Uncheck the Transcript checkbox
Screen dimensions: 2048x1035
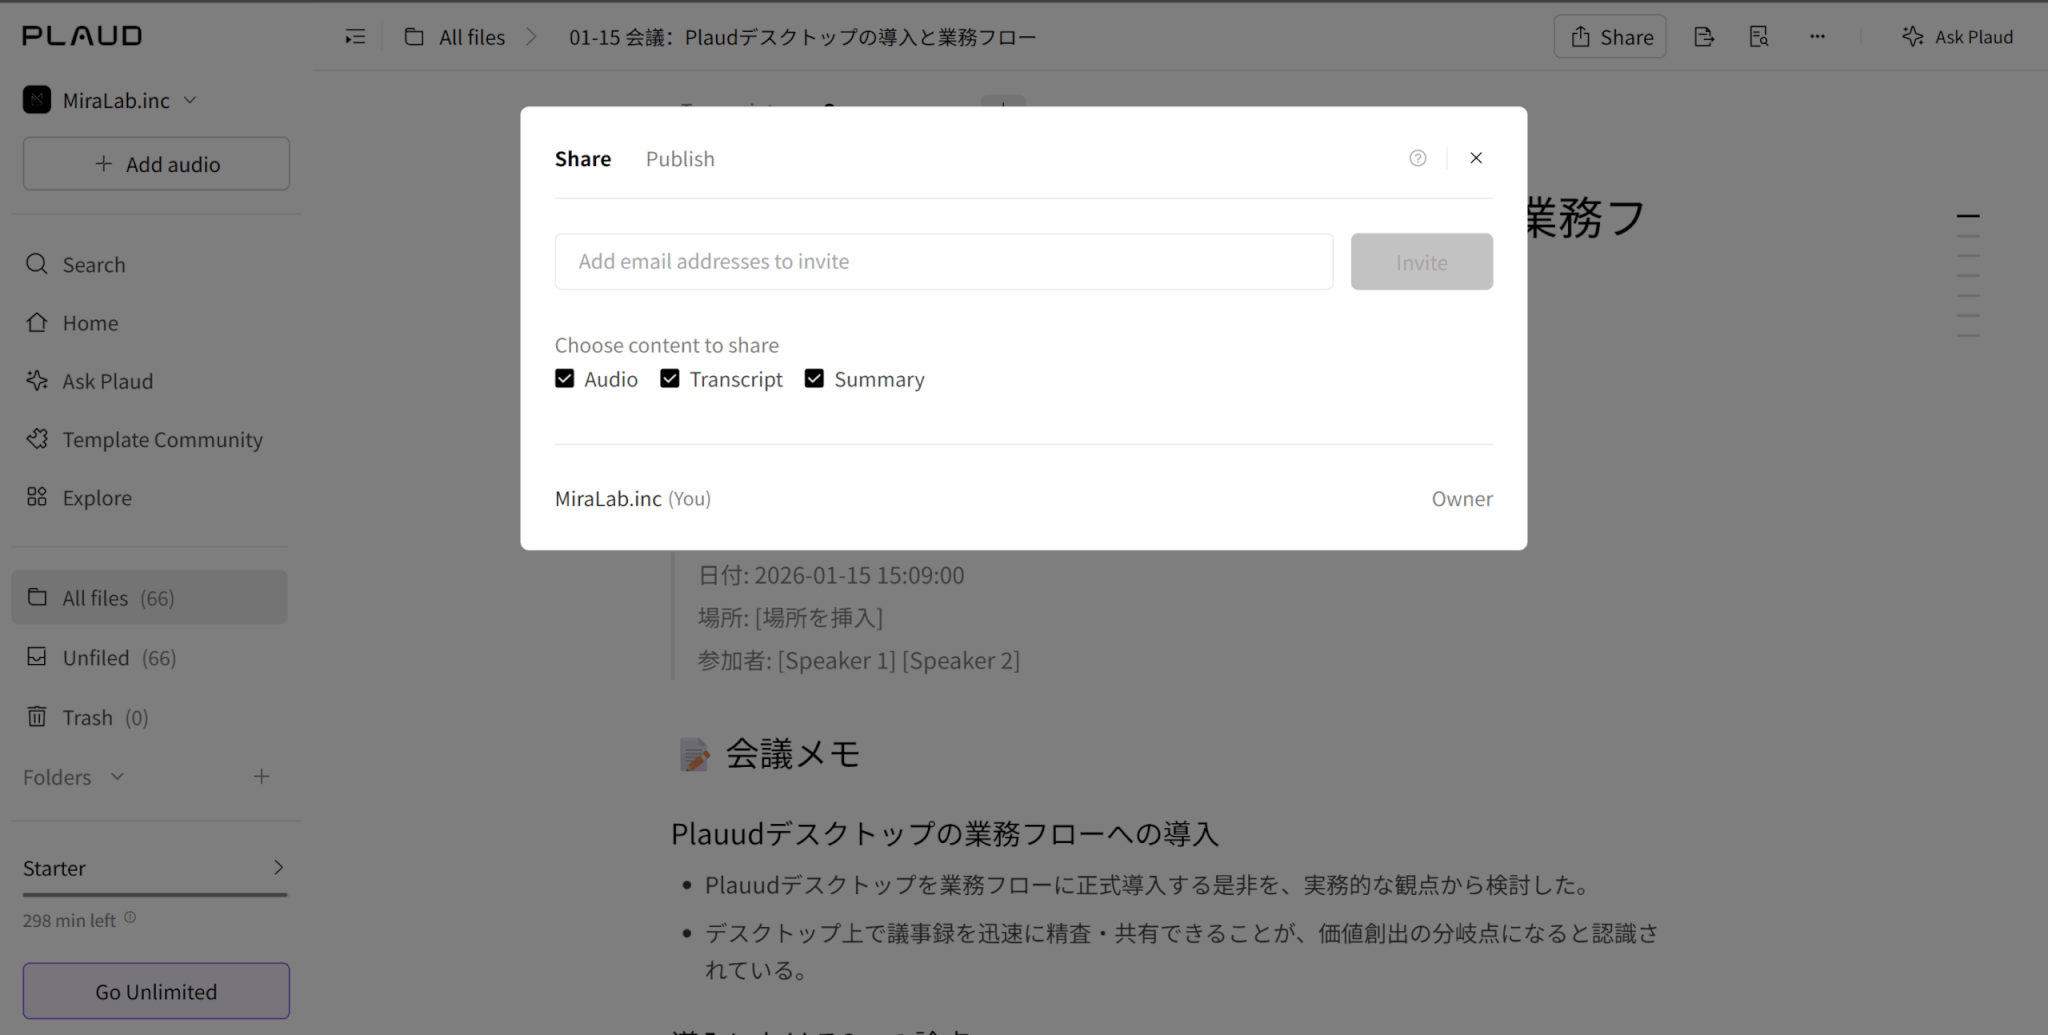[x=670, y=379]
